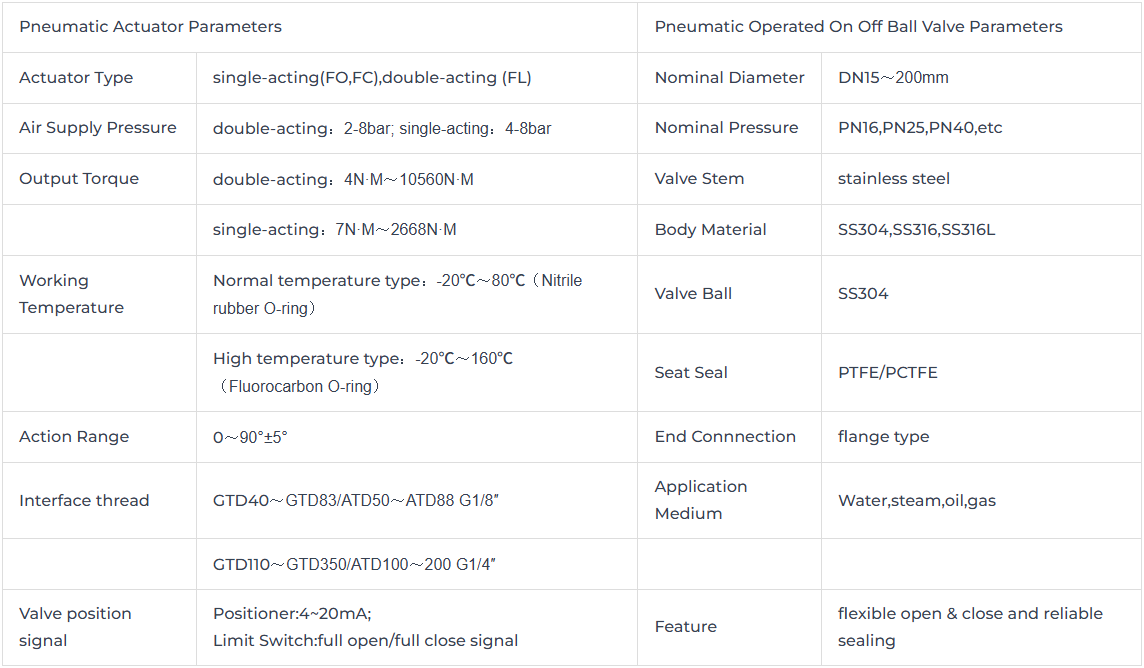Click the Working Temperature label

(x=72, y=294)
